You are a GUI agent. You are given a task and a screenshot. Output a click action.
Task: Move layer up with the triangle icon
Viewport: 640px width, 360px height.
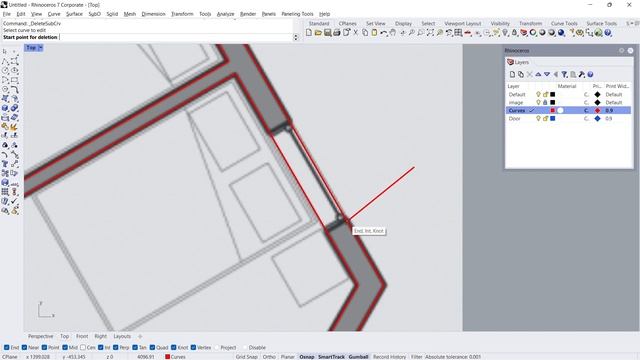coord(538,74)
